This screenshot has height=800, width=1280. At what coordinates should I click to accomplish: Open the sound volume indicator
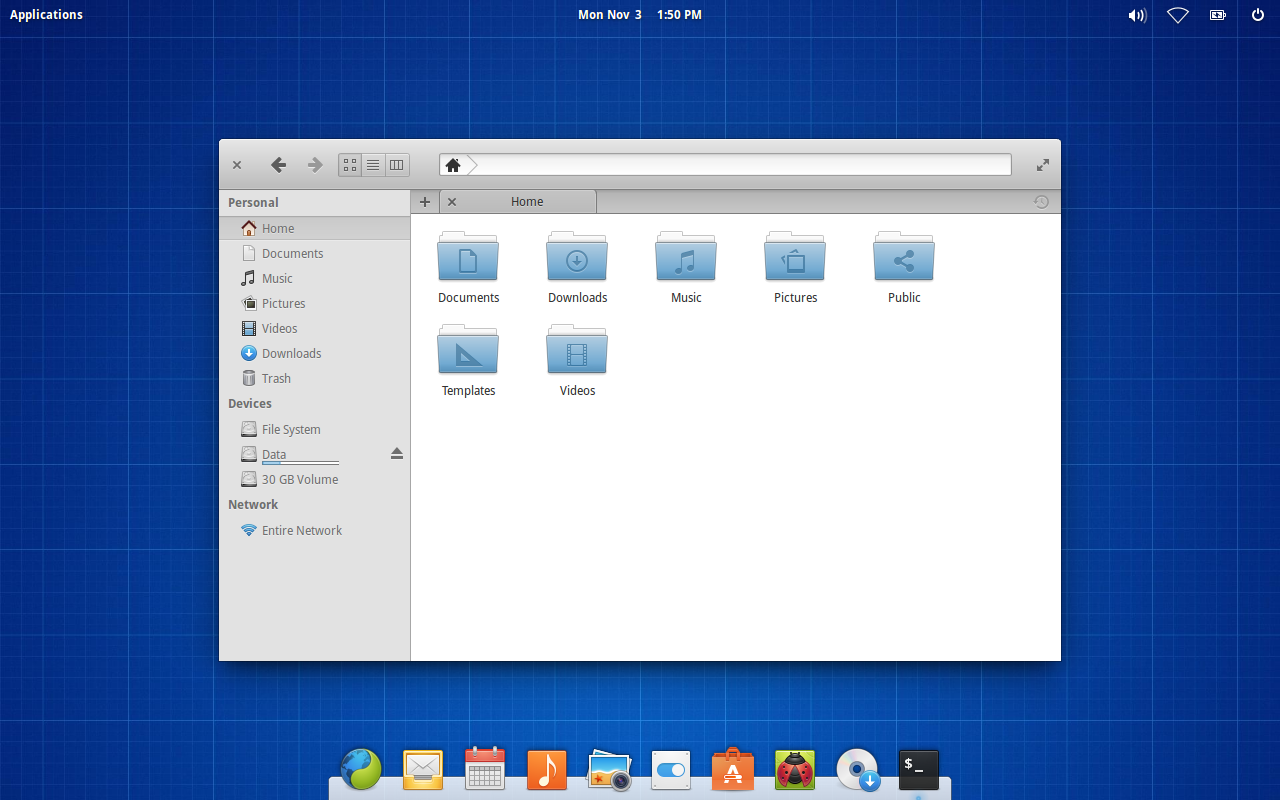(1137, 14)
